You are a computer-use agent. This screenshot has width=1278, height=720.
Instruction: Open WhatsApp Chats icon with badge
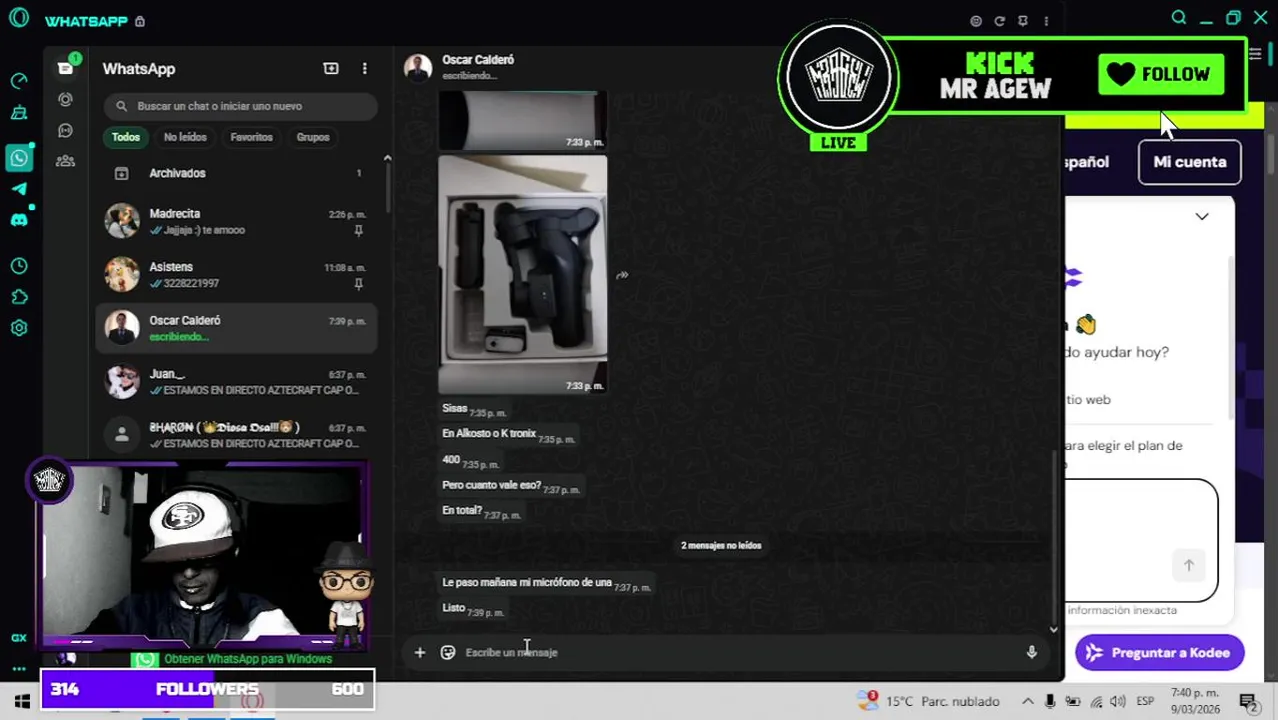point(65,68)
